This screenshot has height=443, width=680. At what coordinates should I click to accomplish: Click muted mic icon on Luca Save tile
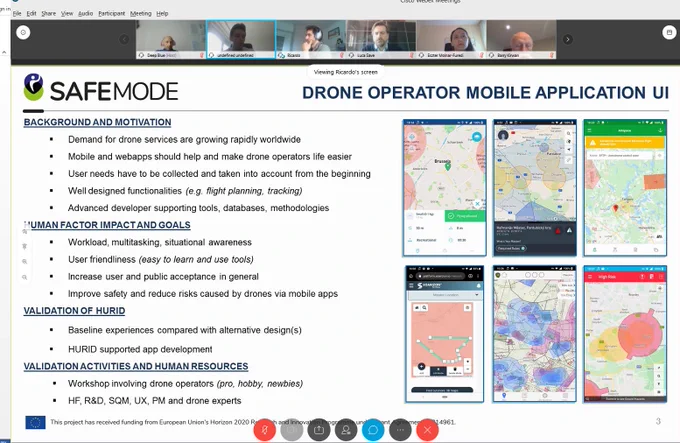412,55
